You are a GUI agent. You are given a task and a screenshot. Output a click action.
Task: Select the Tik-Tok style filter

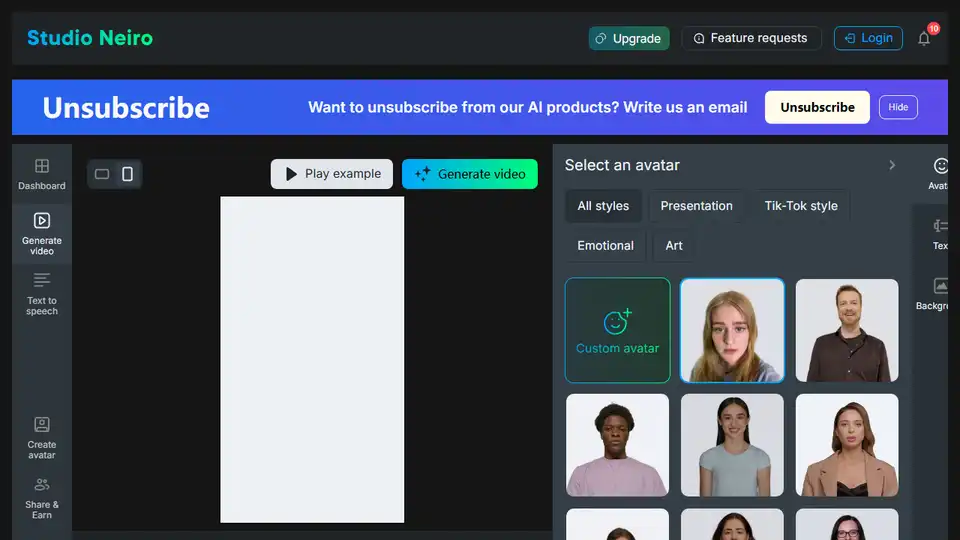pyautogui.click(x=801, y=206)
